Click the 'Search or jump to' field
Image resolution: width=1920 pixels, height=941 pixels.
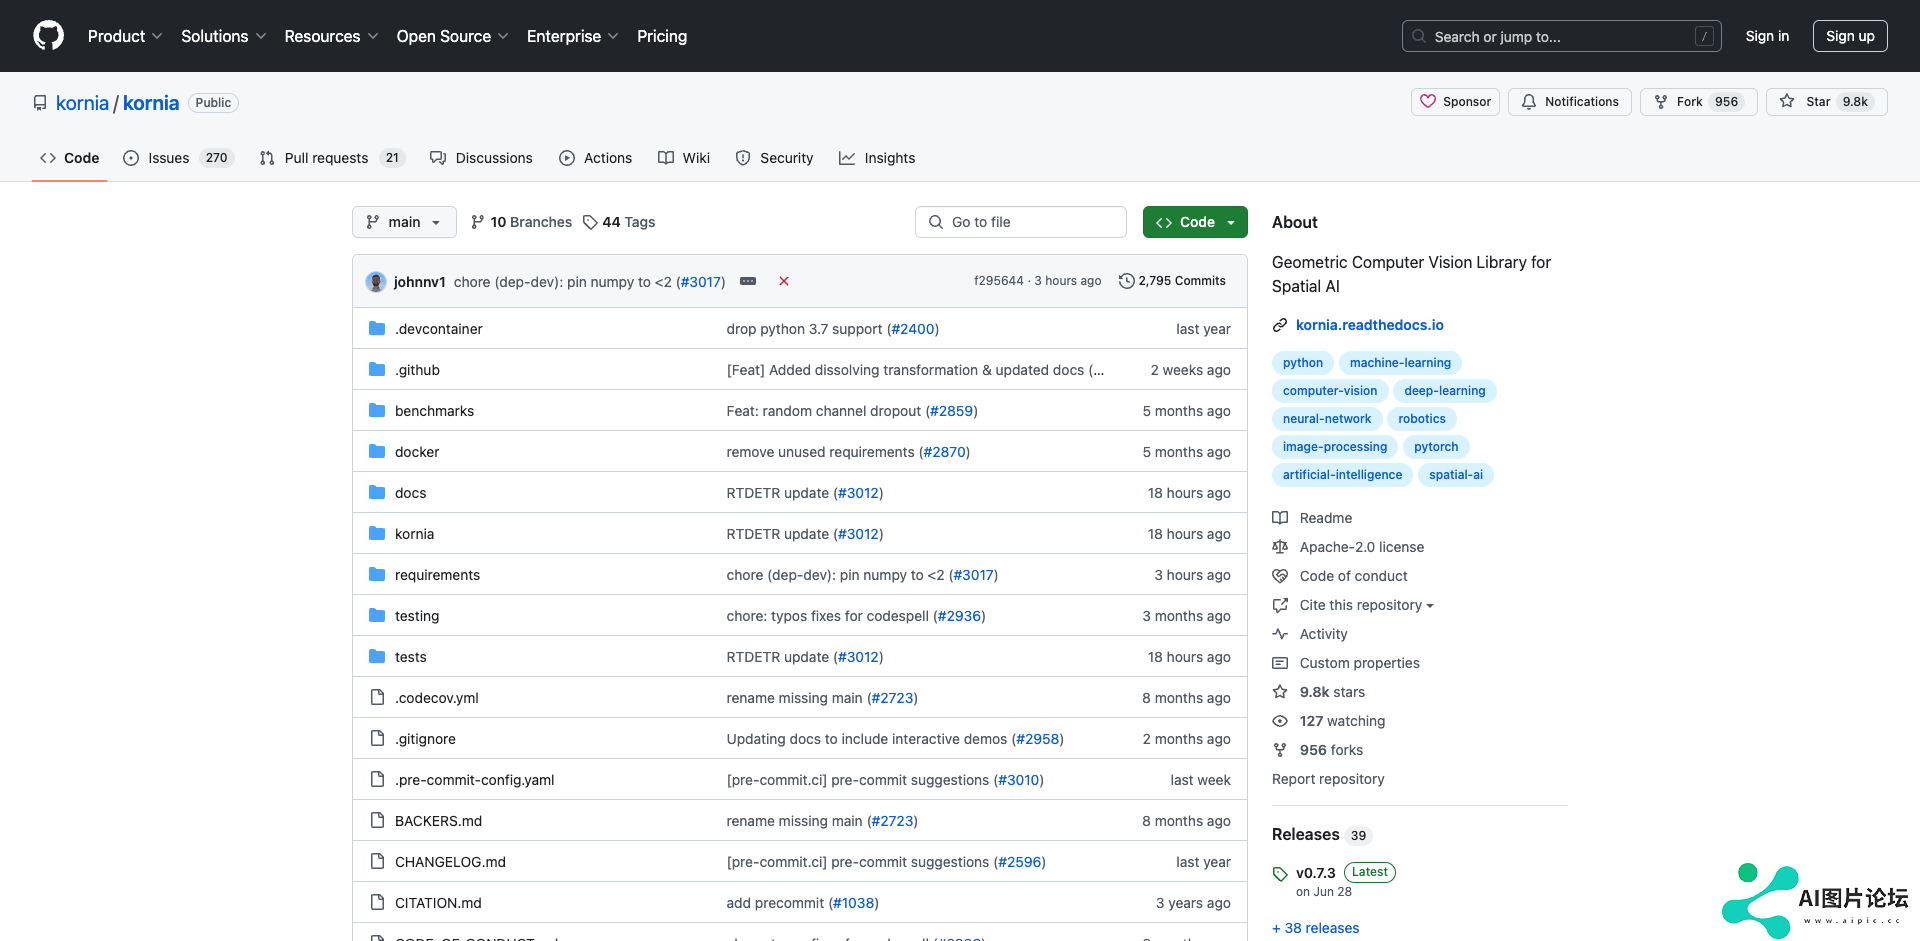(x=1562, y=36)
